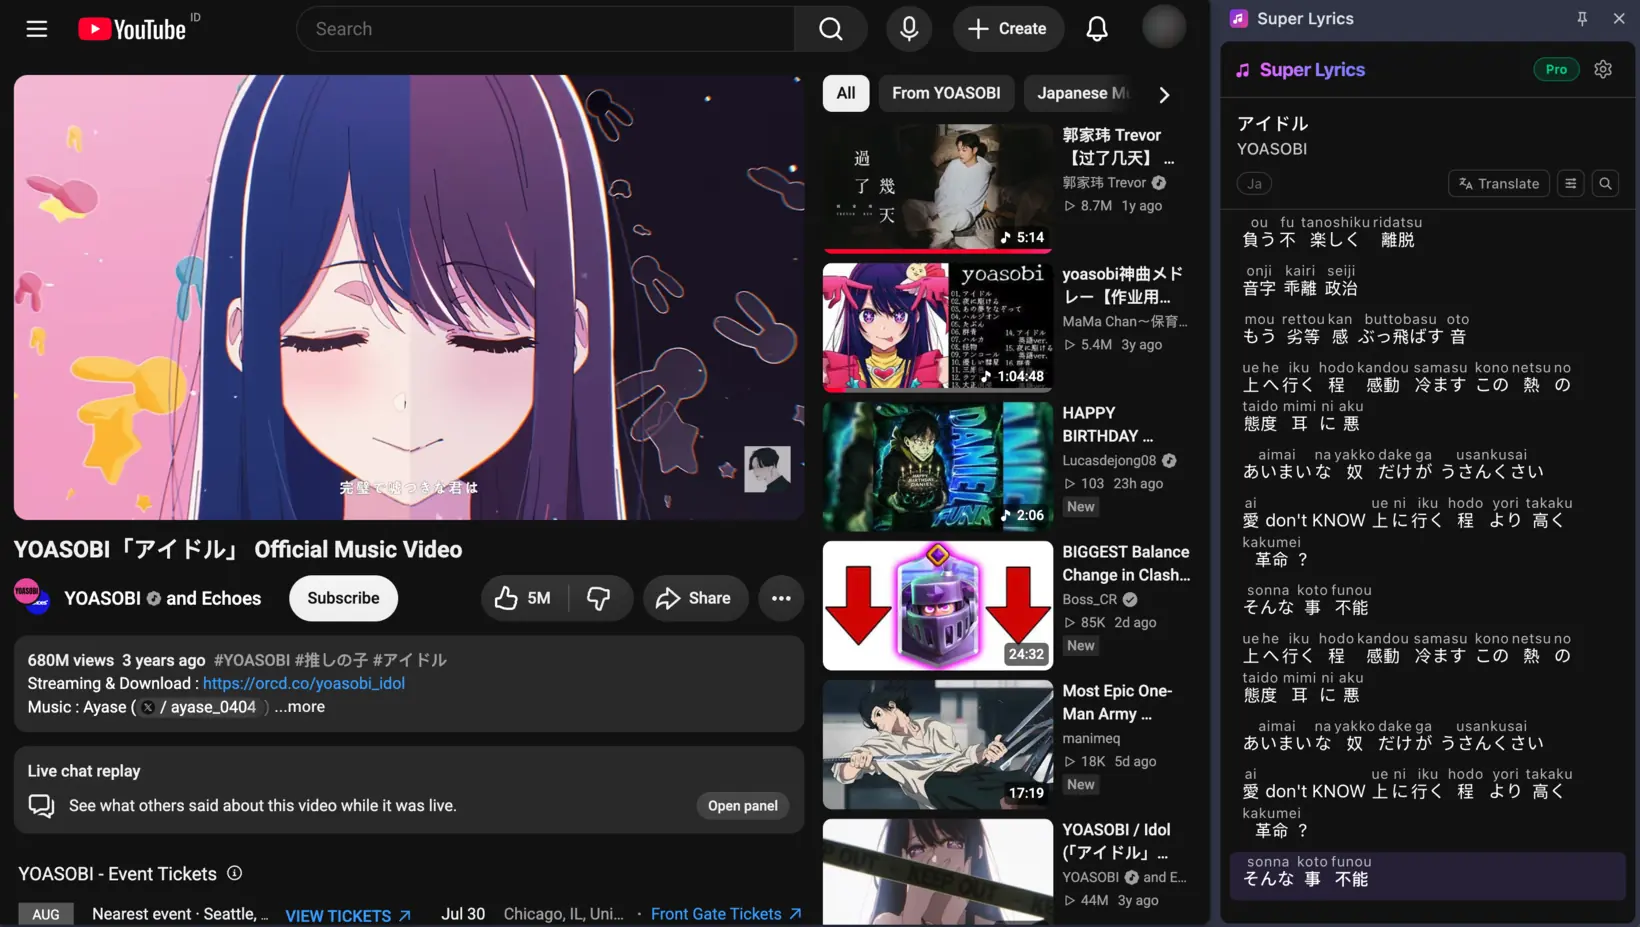Select the From YOASOBI chip
Viewport: 1640px width, 927px height.
coord(946,93)
